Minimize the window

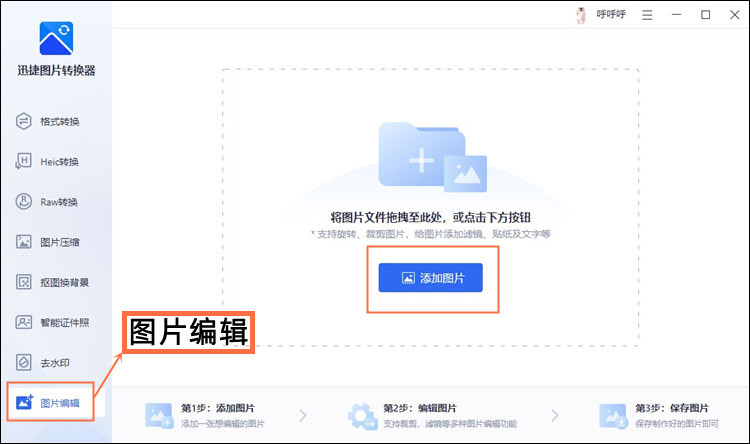pyautogui.click(x=676, y=15)
